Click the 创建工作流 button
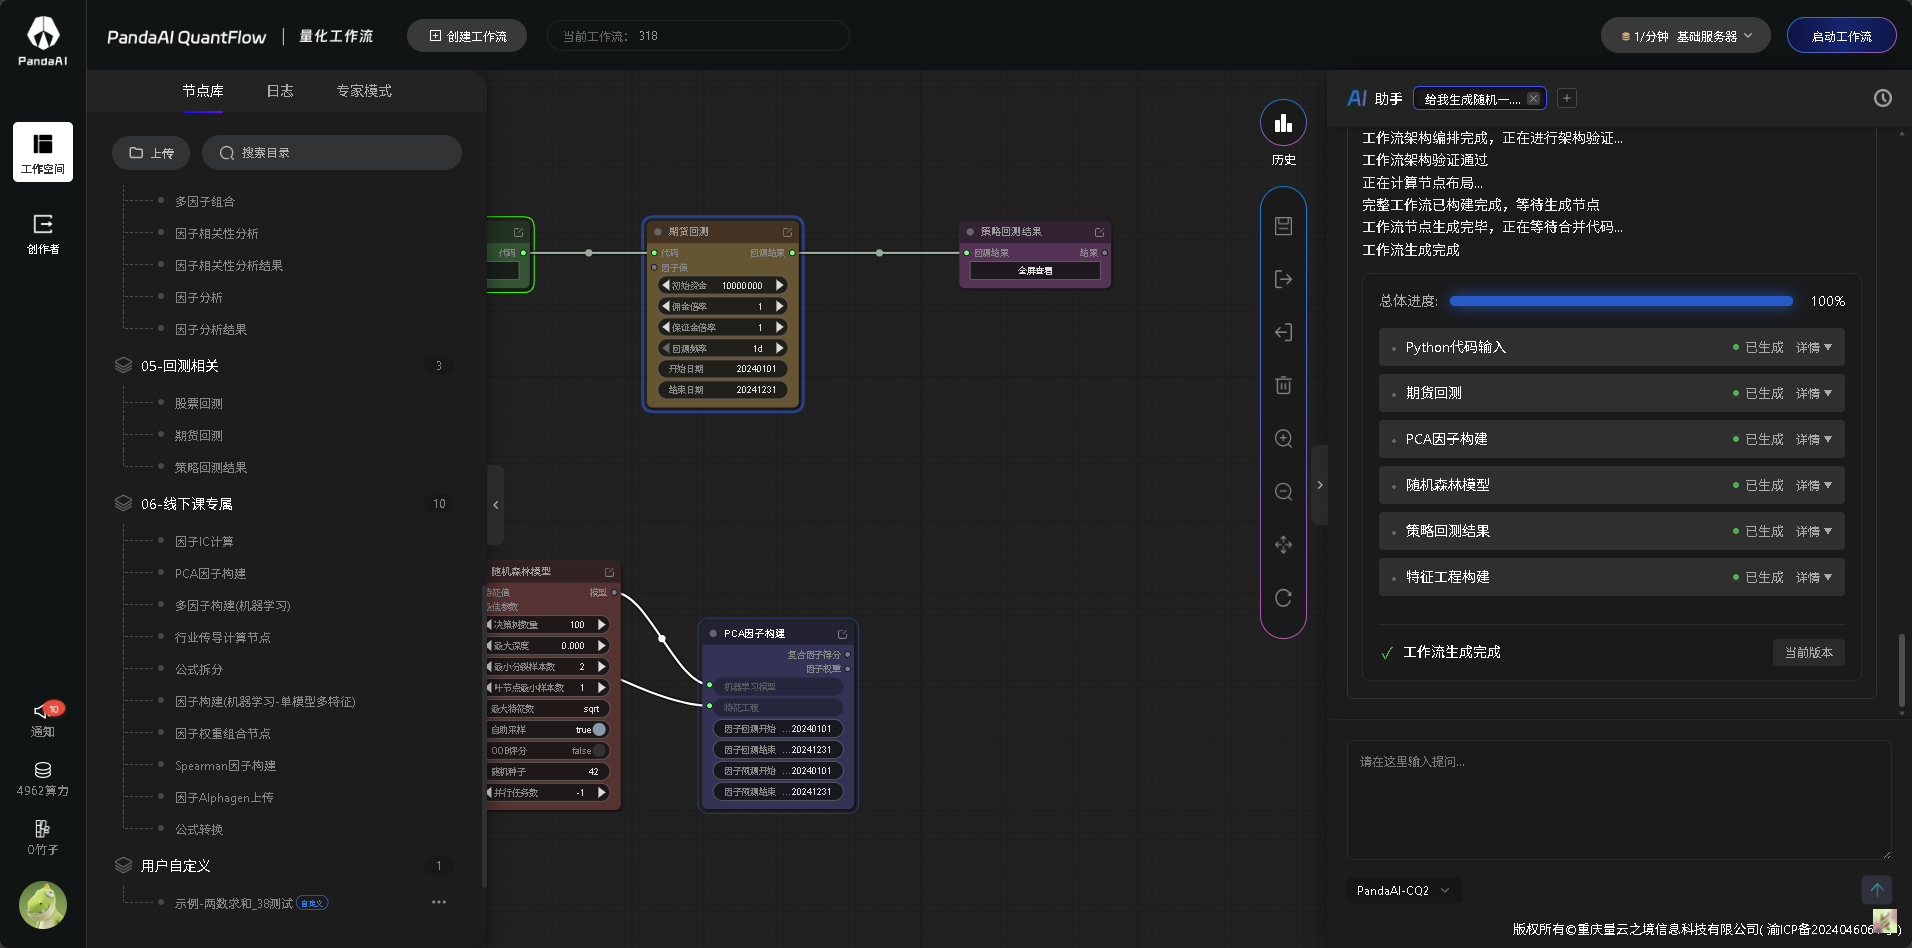 (467, 36)
